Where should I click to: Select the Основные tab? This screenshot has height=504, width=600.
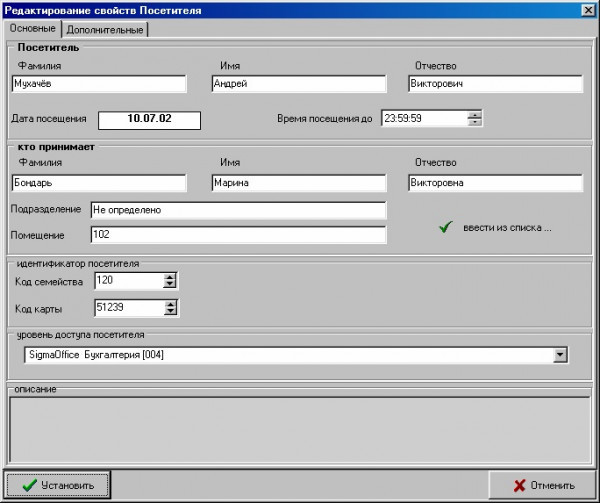tap(33, 28)
